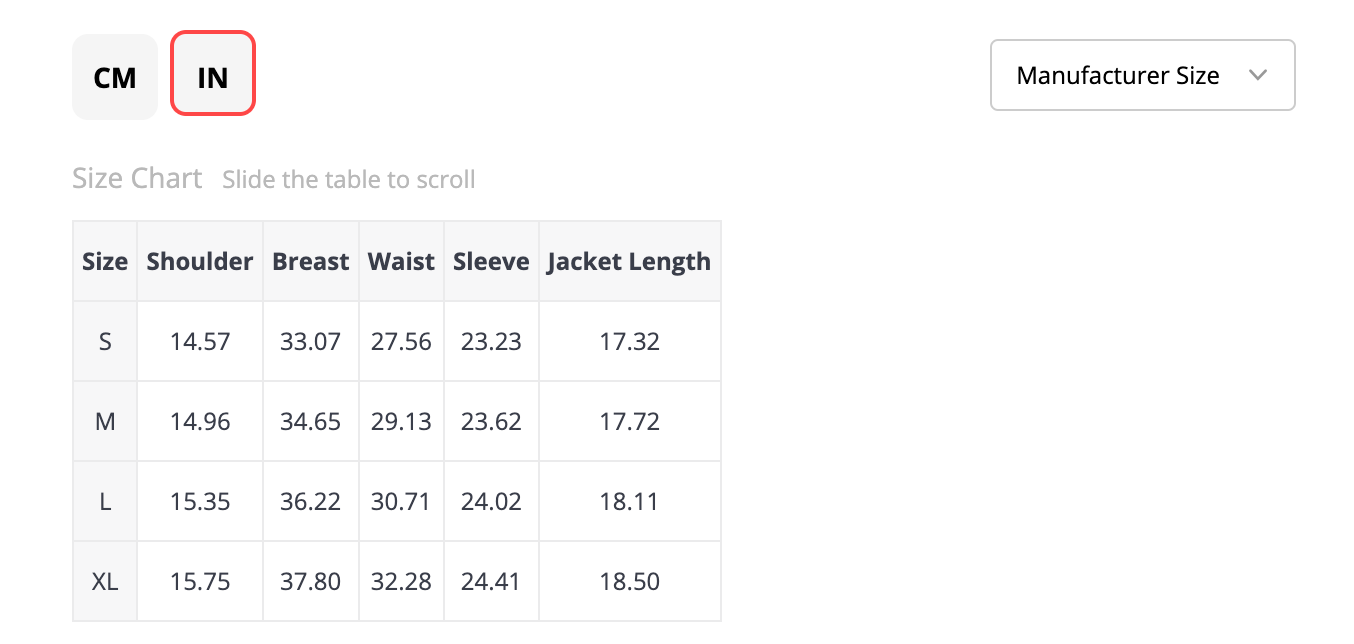
Task: Click the Size column header
Action: (105, 261)
